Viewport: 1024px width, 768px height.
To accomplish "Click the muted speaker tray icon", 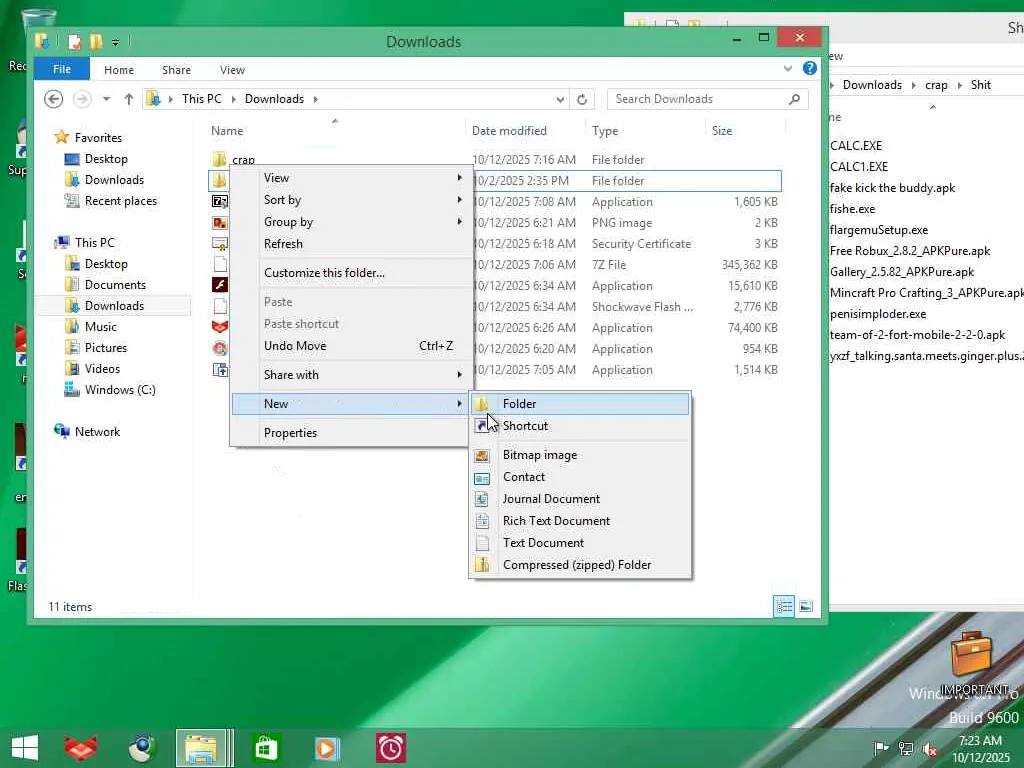I will pos(930,748).
